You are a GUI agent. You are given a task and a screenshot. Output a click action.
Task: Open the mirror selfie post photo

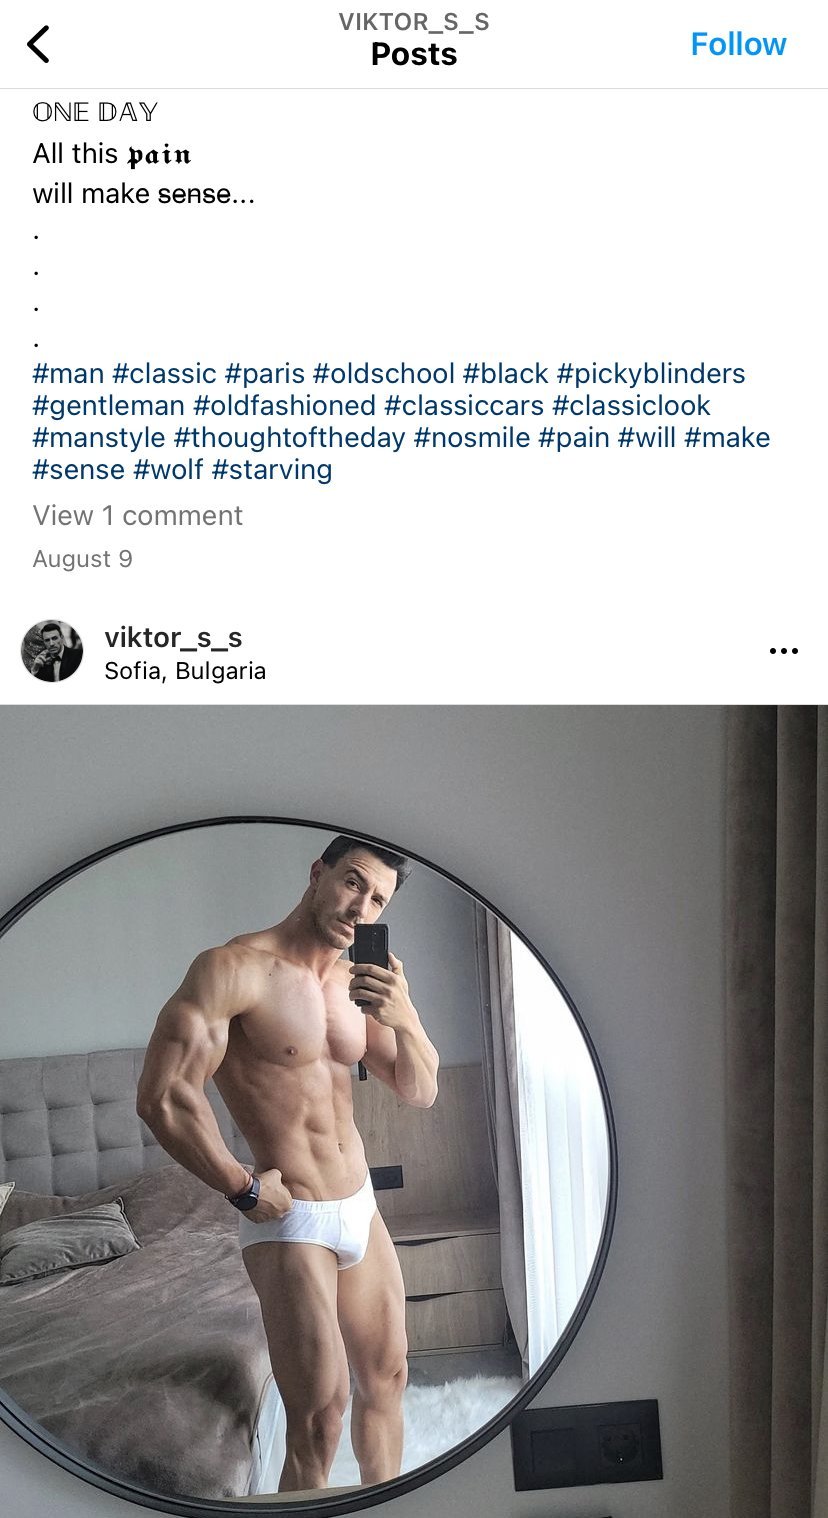pos(414,1111)
